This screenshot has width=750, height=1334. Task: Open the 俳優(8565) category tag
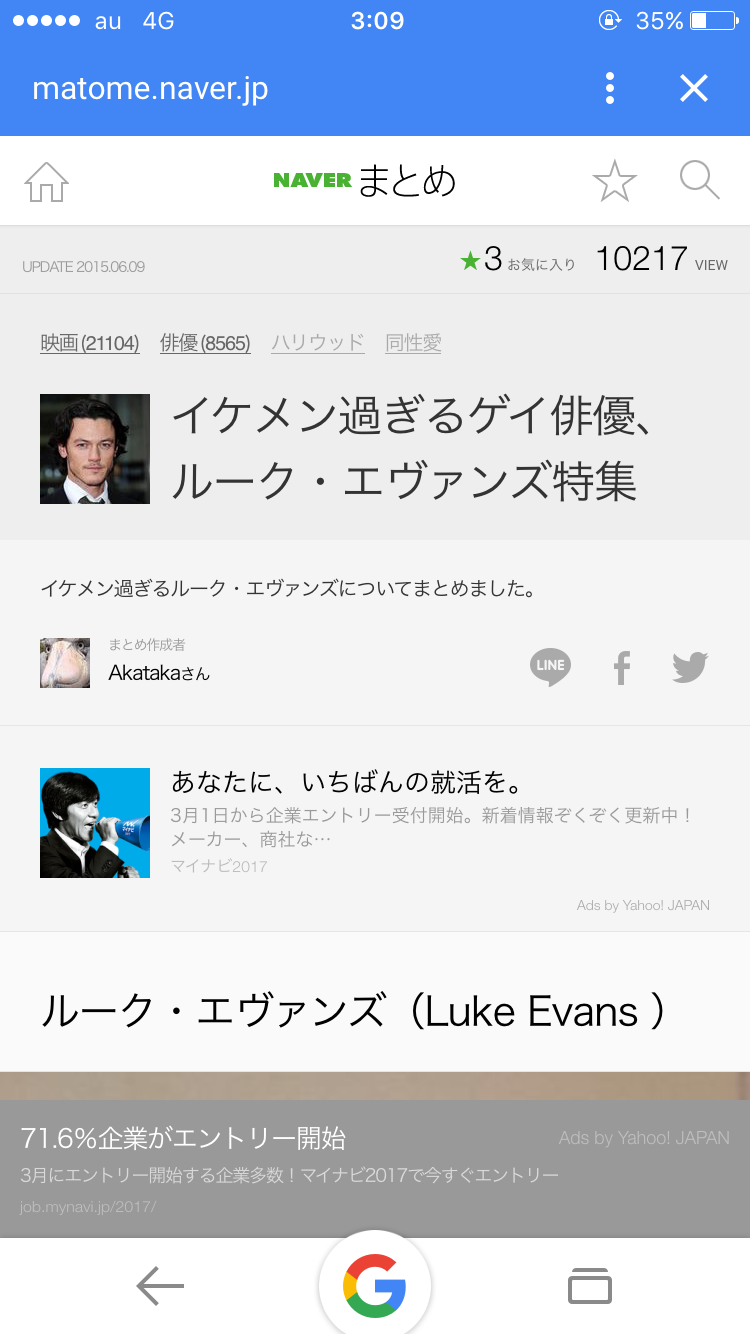click(x=205, y=343)
